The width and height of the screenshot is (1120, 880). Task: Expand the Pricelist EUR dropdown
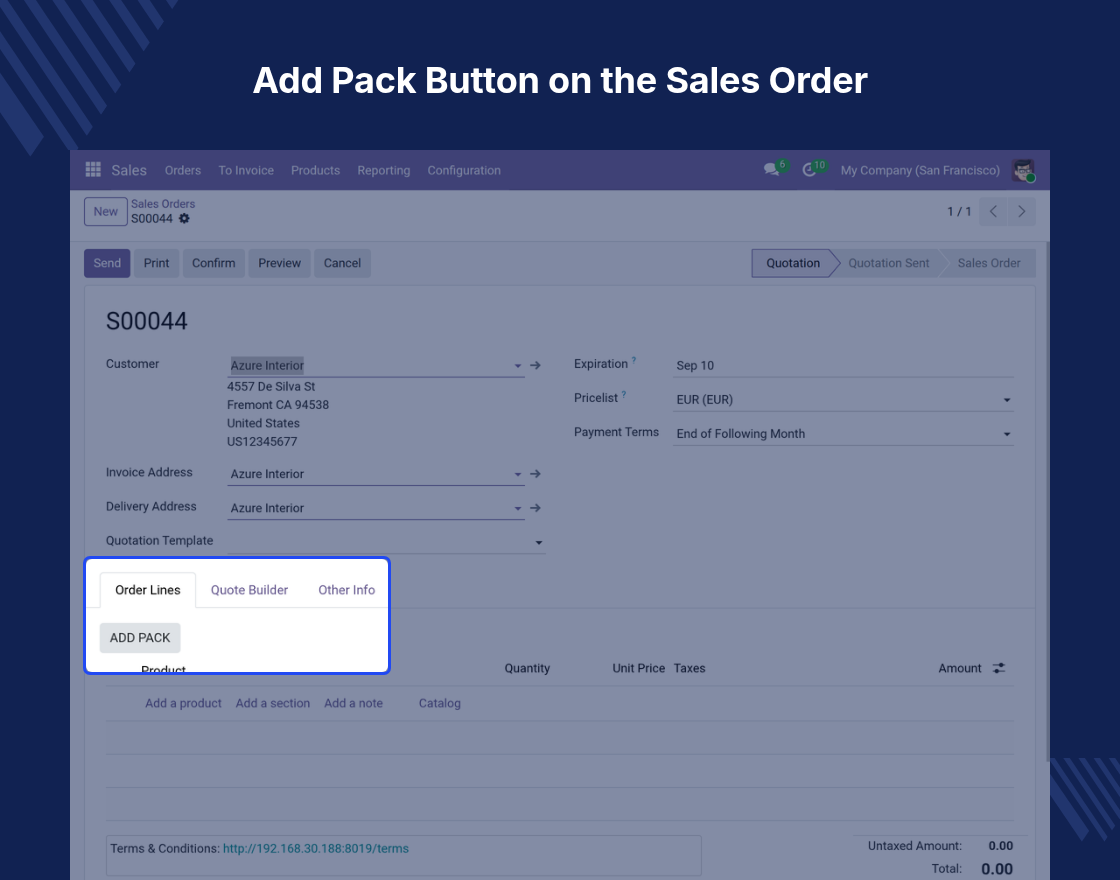(x=1006, y=400)
